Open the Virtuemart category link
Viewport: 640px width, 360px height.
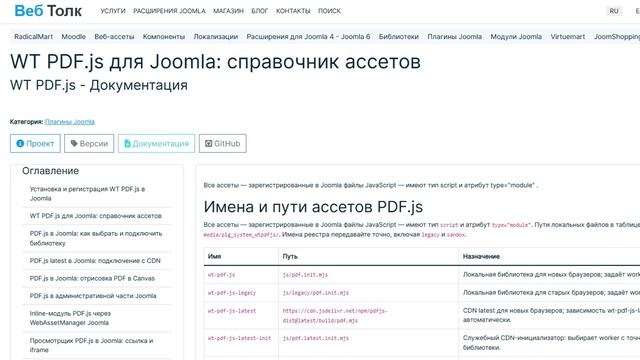[x=568, y=37]
